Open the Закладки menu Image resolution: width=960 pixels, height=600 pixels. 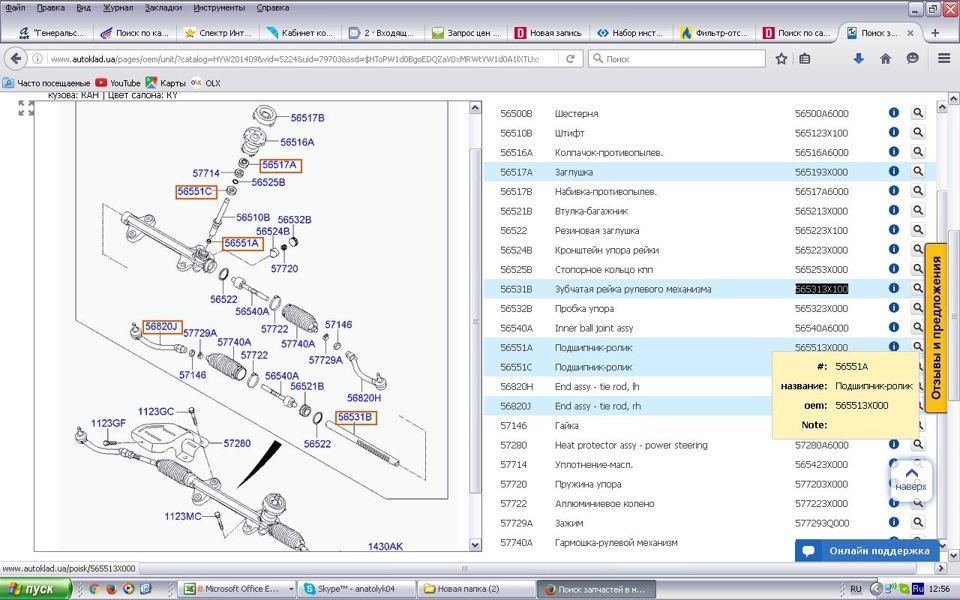[x=163, y=7]
